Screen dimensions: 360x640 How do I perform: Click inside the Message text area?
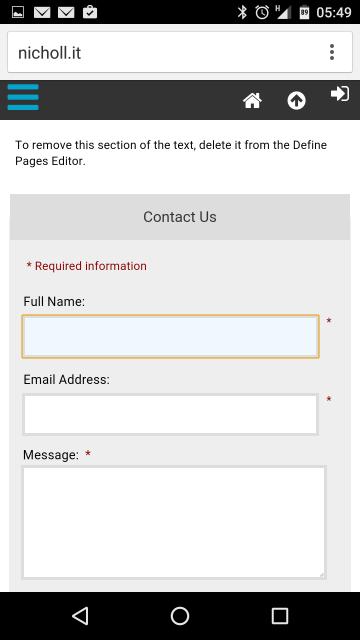click(x=174, y=522)
